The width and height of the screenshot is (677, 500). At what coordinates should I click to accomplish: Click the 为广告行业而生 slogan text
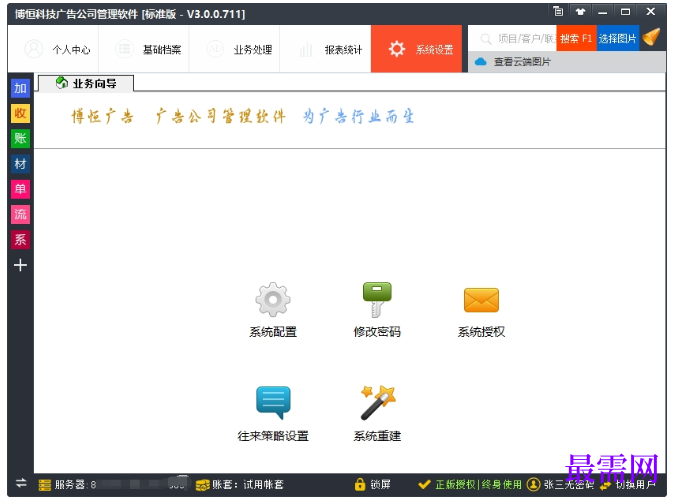tap(358, 117)
